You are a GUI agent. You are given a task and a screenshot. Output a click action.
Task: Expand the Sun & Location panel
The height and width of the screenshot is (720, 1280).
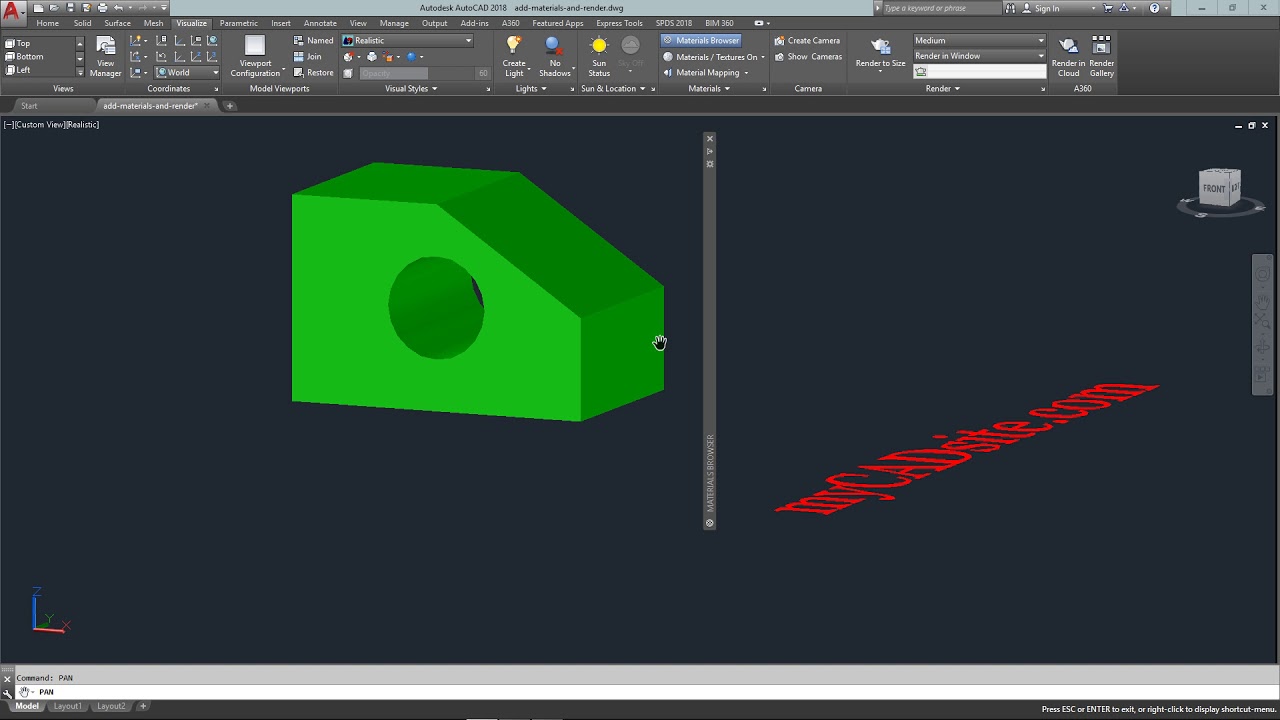click(x=613, y=88)
